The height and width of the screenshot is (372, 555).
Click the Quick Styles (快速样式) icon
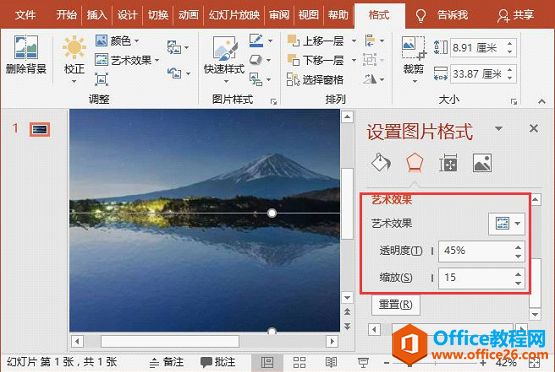click(224, 48)
